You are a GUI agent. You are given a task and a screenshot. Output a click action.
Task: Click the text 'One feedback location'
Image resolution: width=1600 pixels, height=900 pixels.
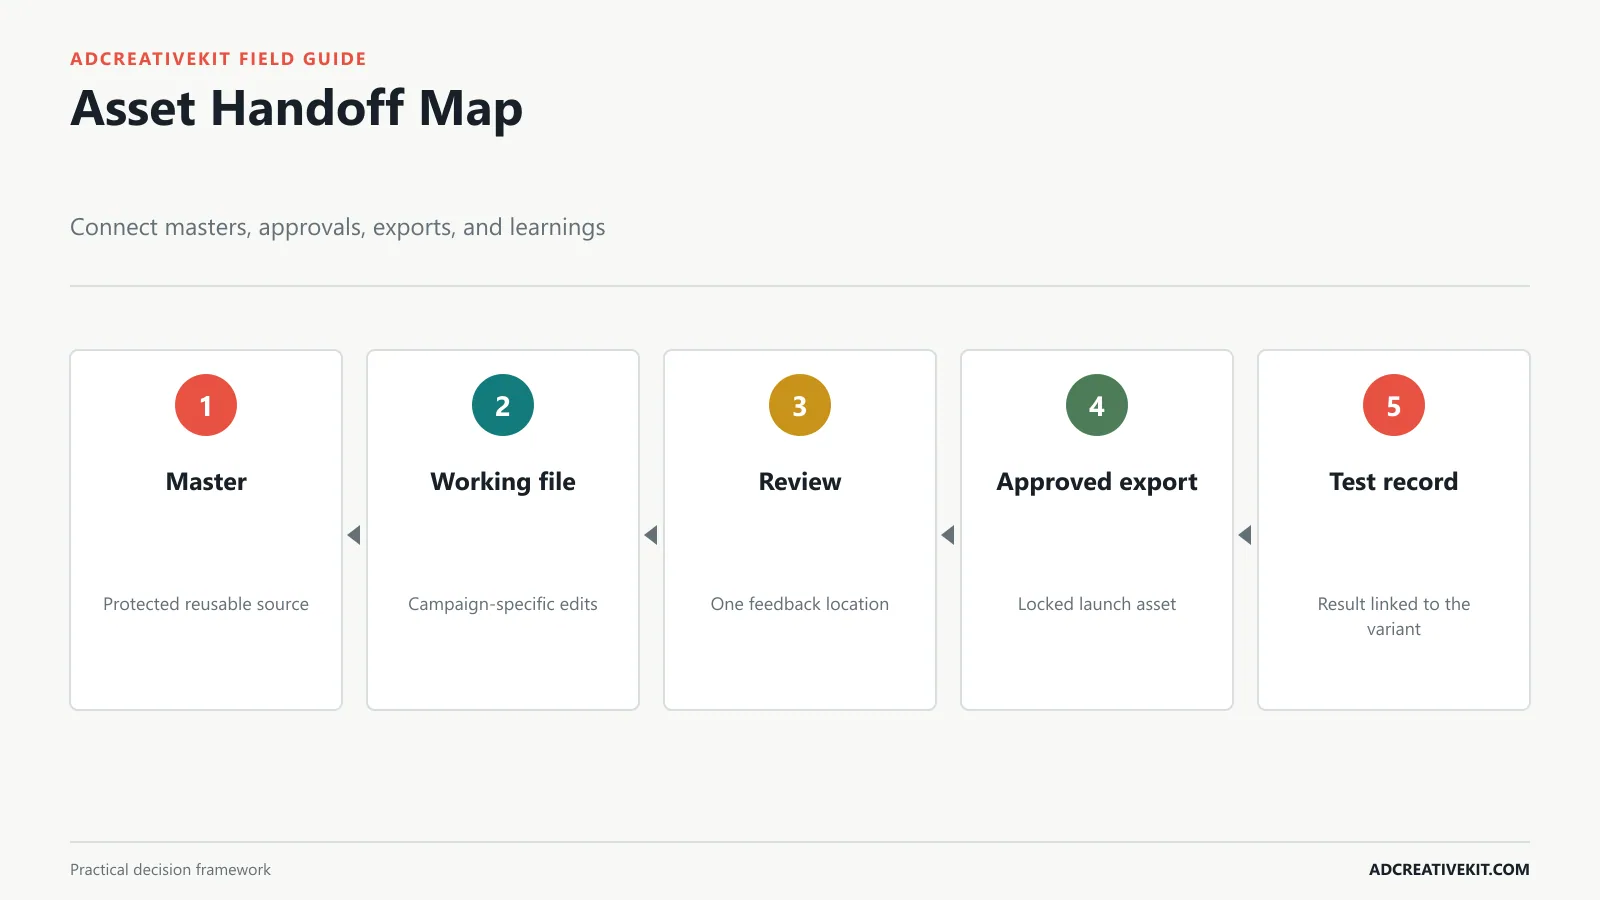point(800,604)
